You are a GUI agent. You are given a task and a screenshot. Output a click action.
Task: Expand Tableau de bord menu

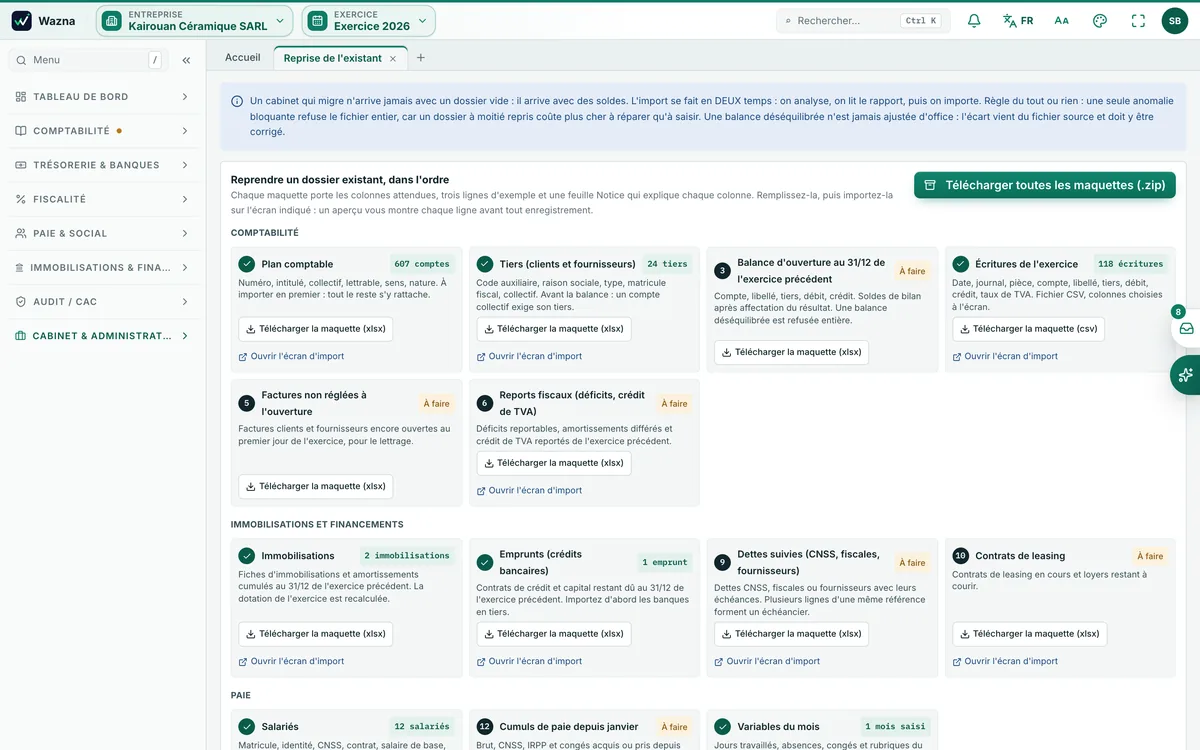[102, 97]
